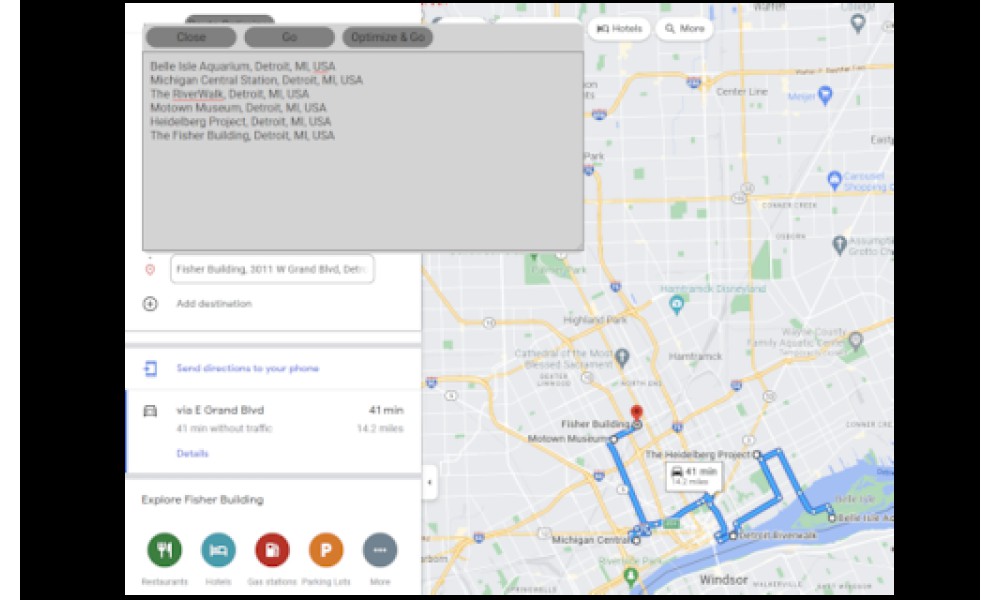Click the Carousel Shopping pin on the map
Viewport: 1000px width, 600px height.
tap(835, 180)
